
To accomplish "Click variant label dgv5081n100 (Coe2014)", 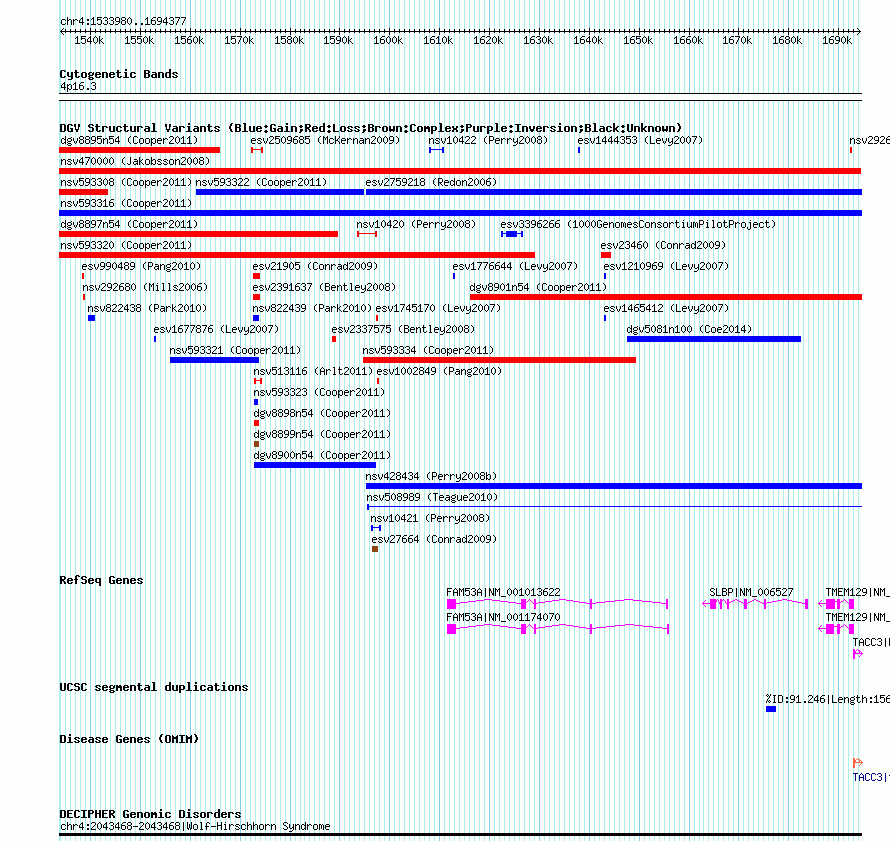I will point(689,329).
